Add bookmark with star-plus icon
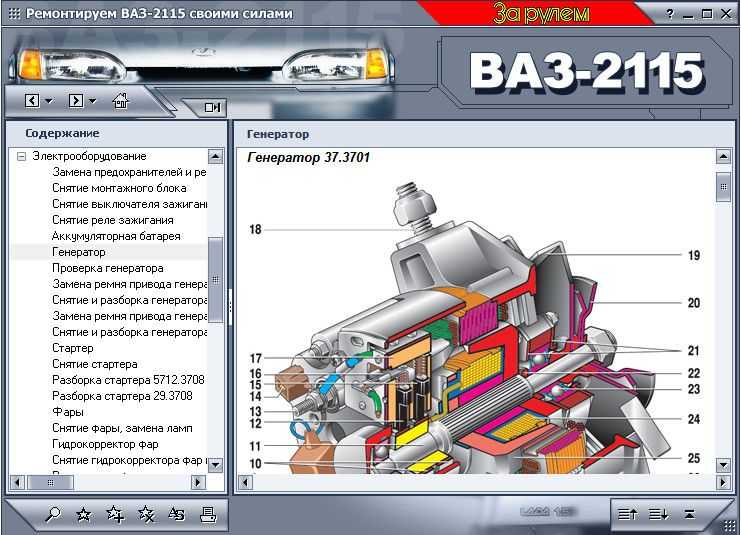This screenshot has height=535, width=741. click(115, 514)
